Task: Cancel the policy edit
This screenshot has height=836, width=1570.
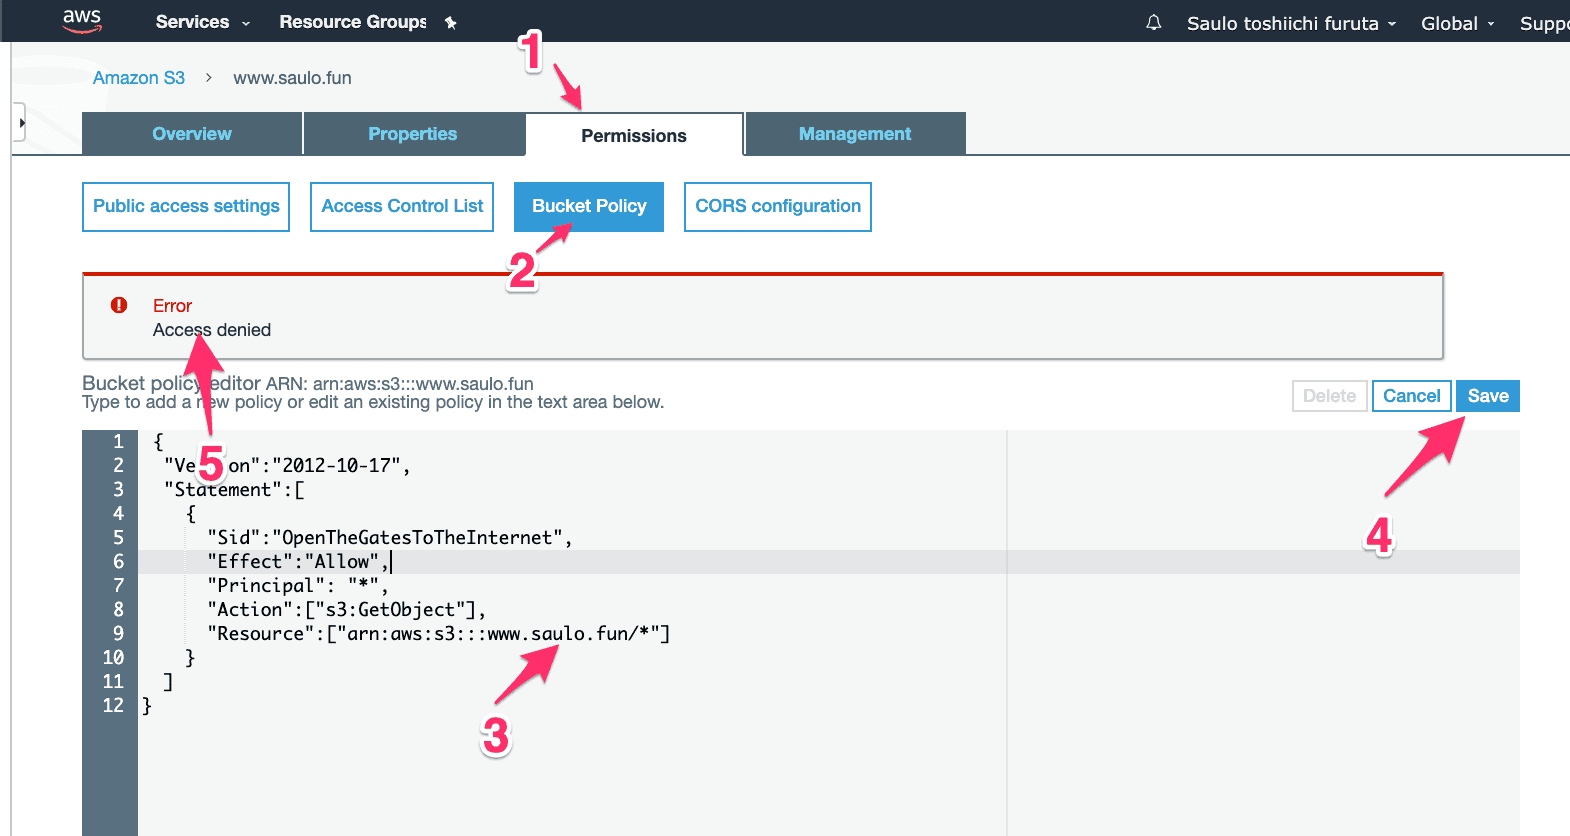Action: tap(1411, 396)
